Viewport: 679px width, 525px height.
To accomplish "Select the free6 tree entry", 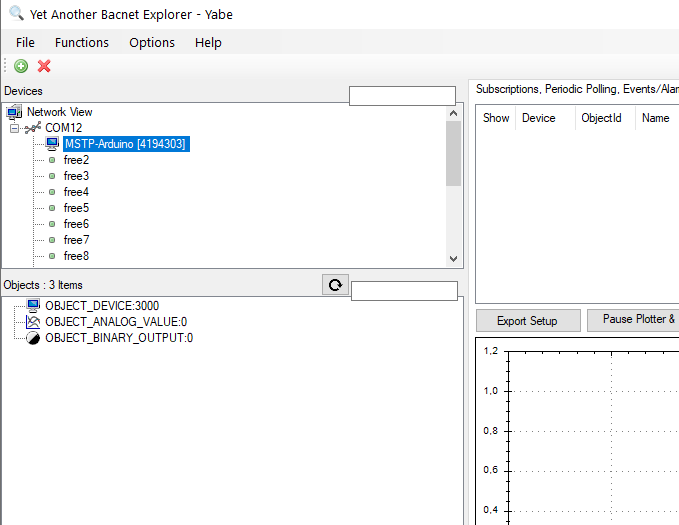I will 76,224.
